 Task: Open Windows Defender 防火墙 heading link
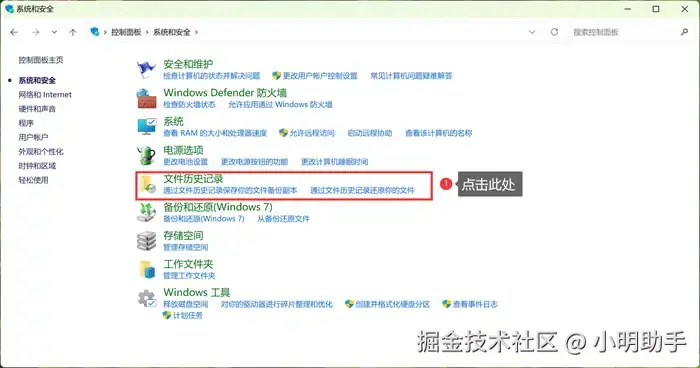tap(225, 93)
